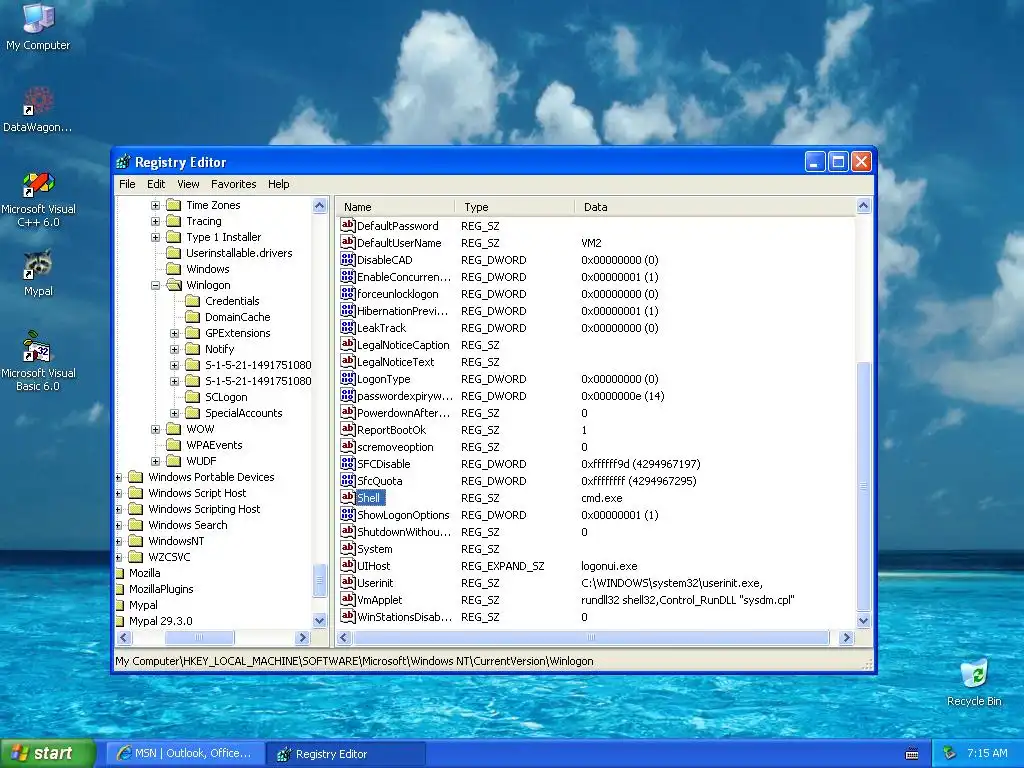Expand the Notify subkey
This screenshot has width=1024, height=768.
pos(174,349)
